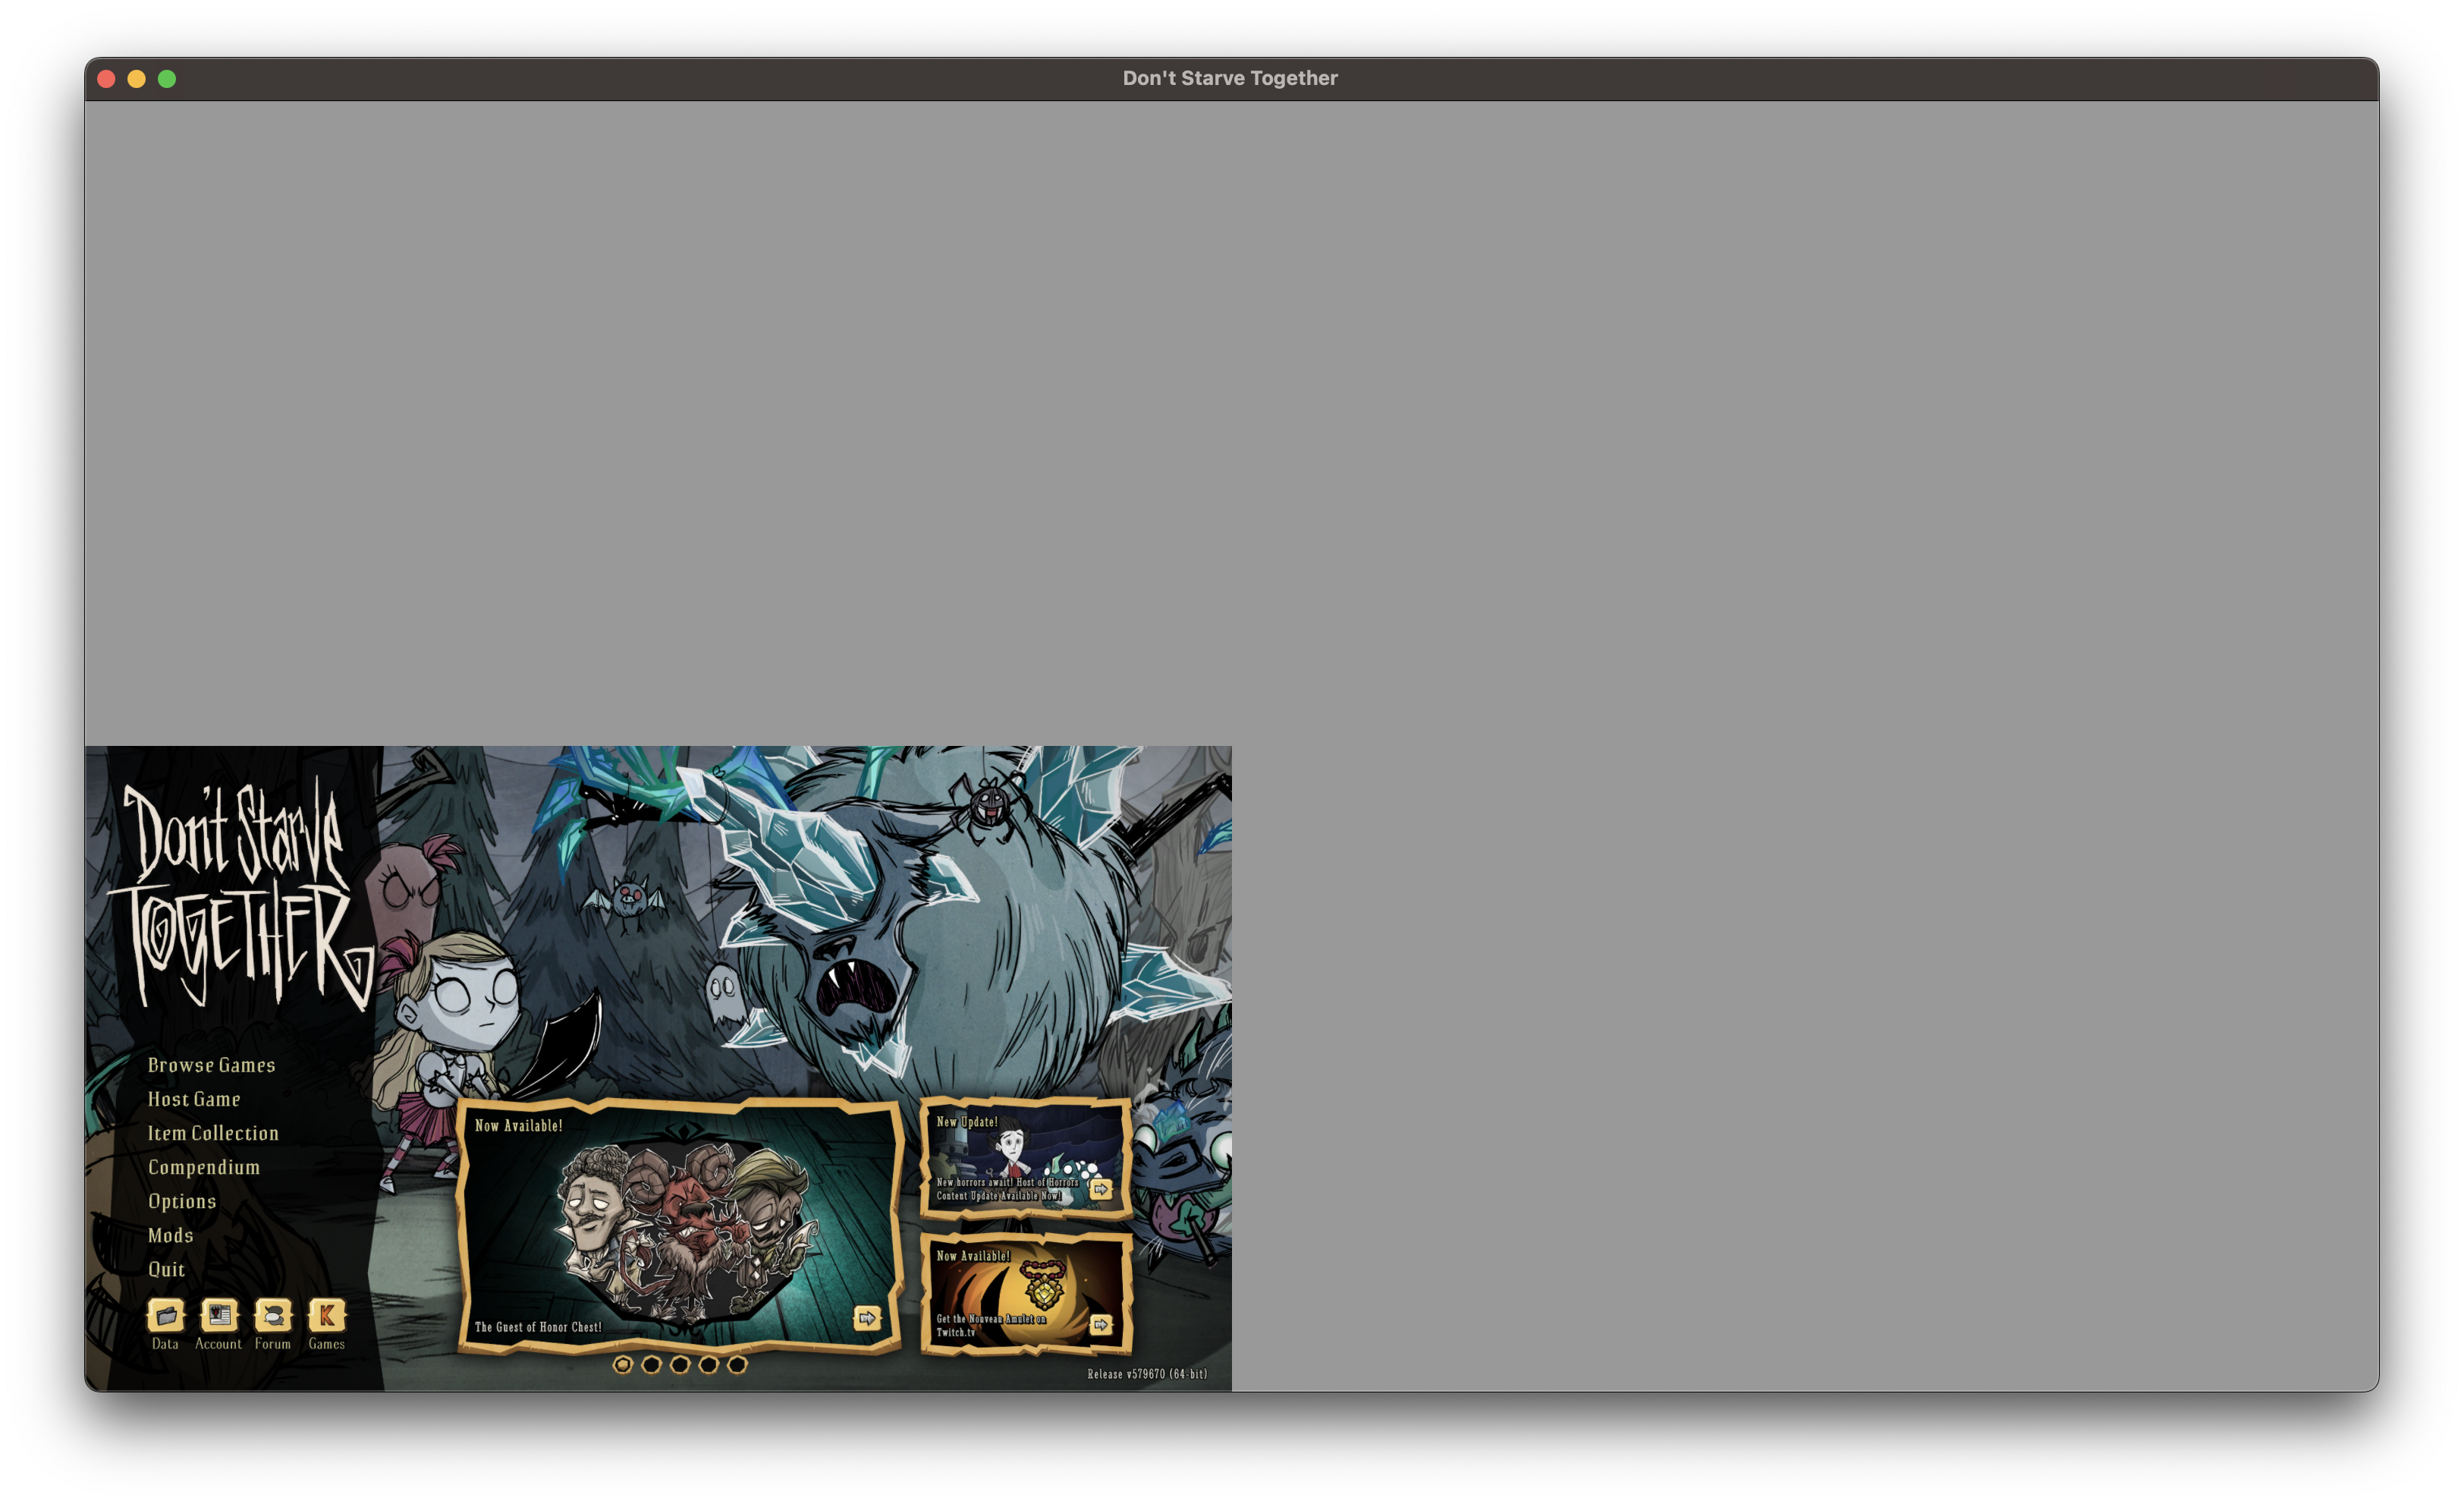
Task: Click the Account icon
Action: coord(219,1315)
